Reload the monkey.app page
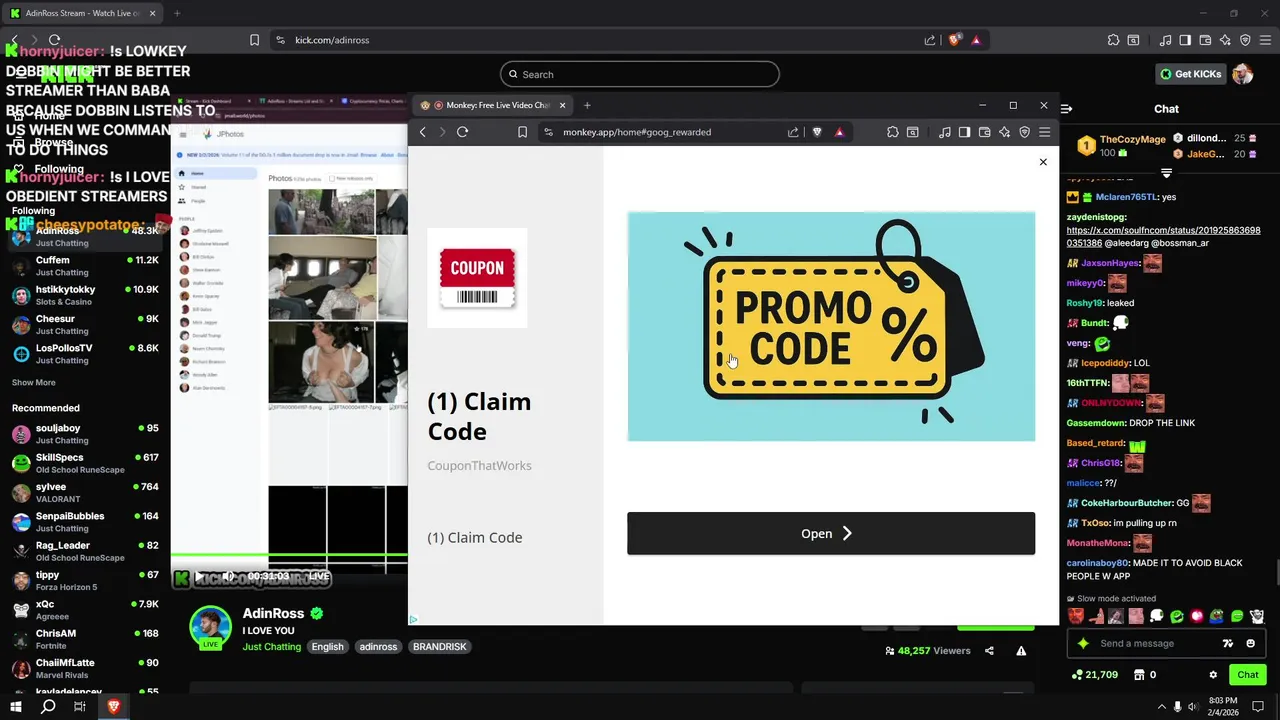The image size is (1280, 720). [x=462, y=132]
